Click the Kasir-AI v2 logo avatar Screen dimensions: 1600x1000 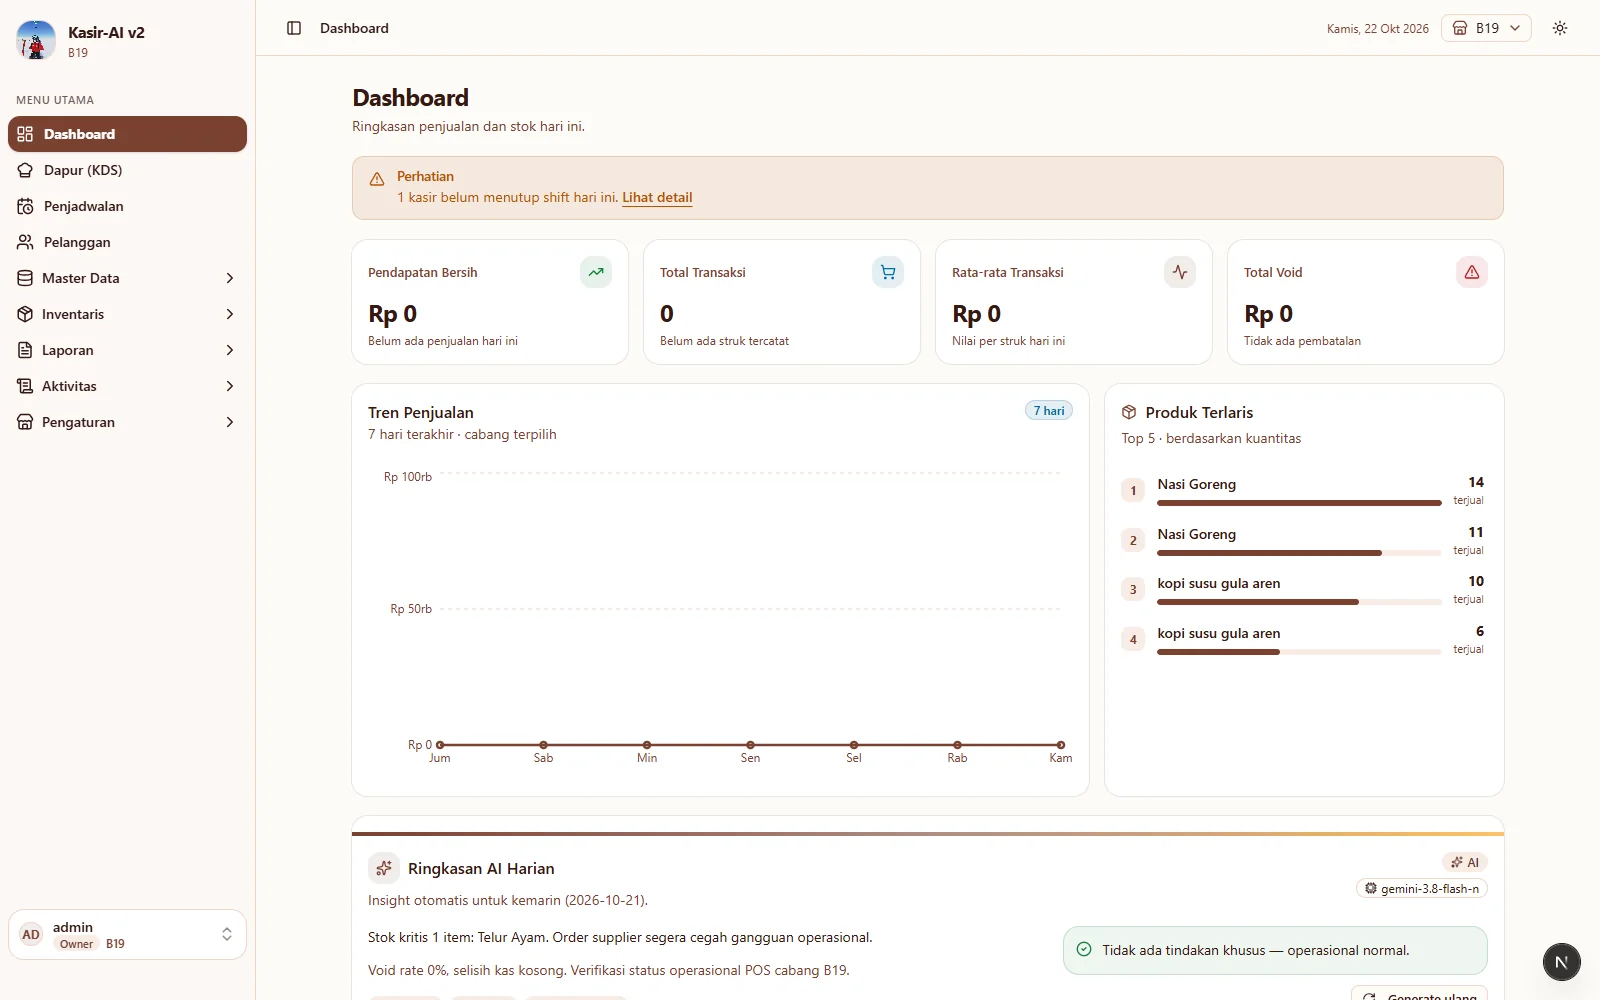click(36, 40)
